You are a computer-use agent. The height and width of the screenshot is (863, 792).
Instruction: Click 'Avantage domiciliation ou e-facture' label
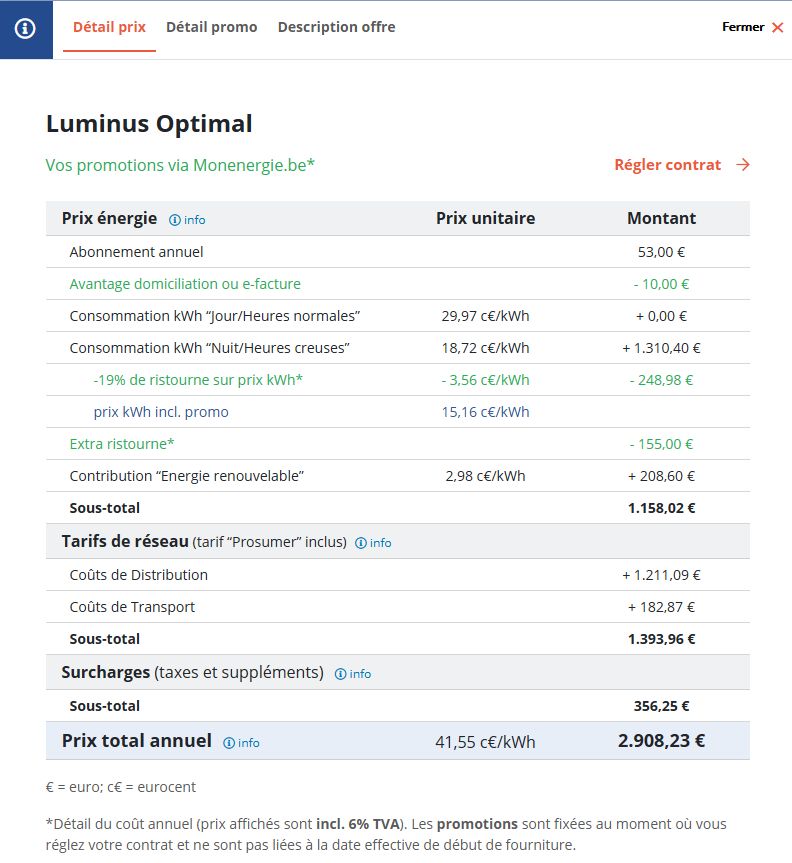click(x=185, y=284)
